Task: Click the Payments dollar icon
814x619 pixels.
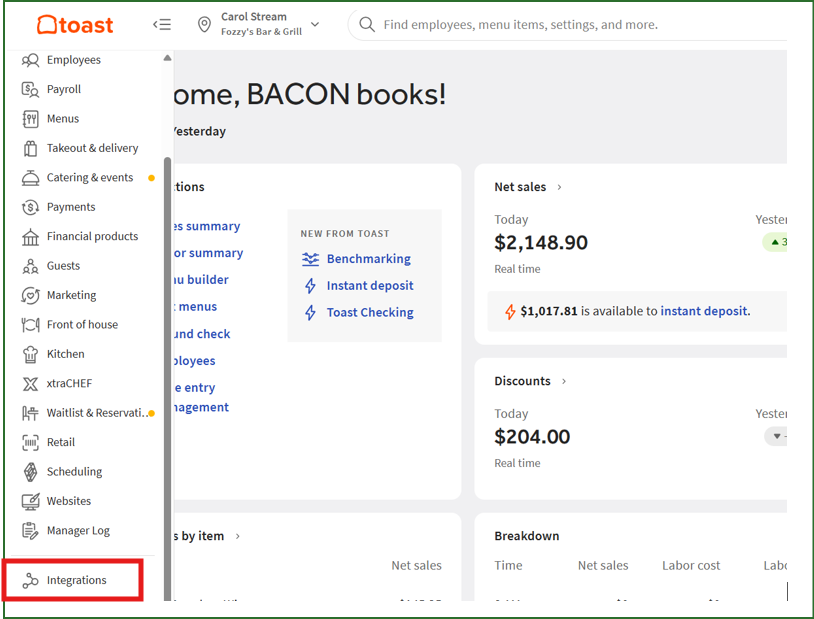Action: [30, 207]
